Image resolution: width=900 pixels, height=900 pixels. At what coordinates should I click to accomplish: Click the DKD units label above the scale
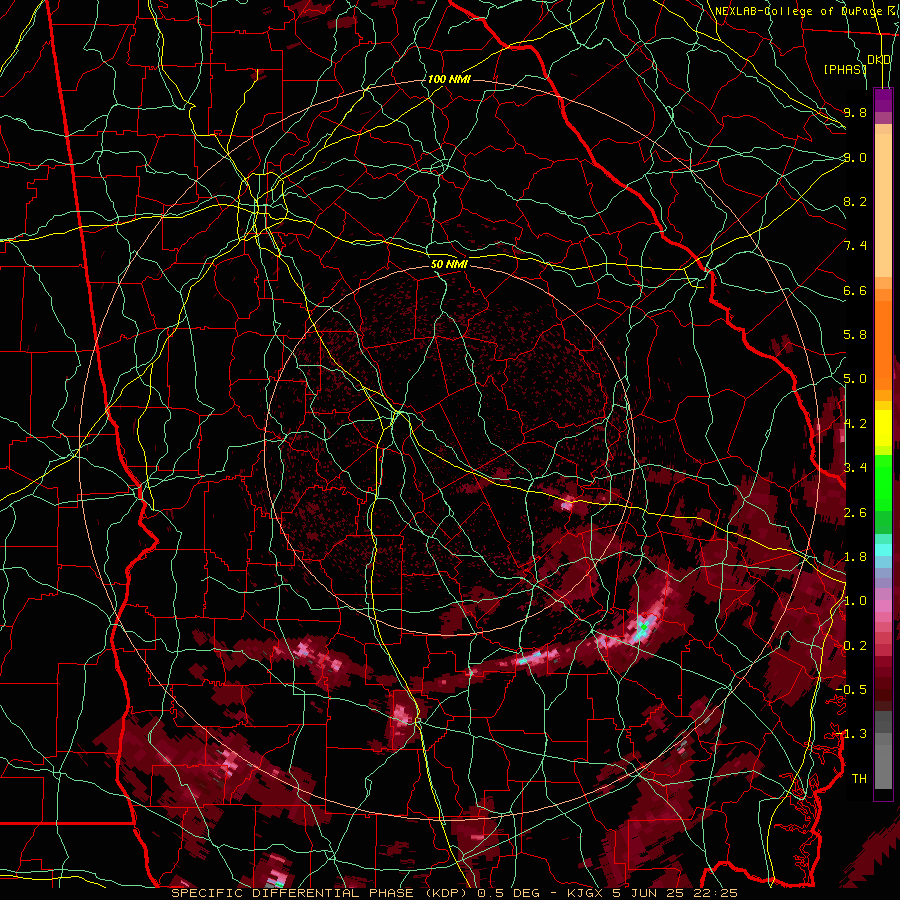tap(879, 60)
